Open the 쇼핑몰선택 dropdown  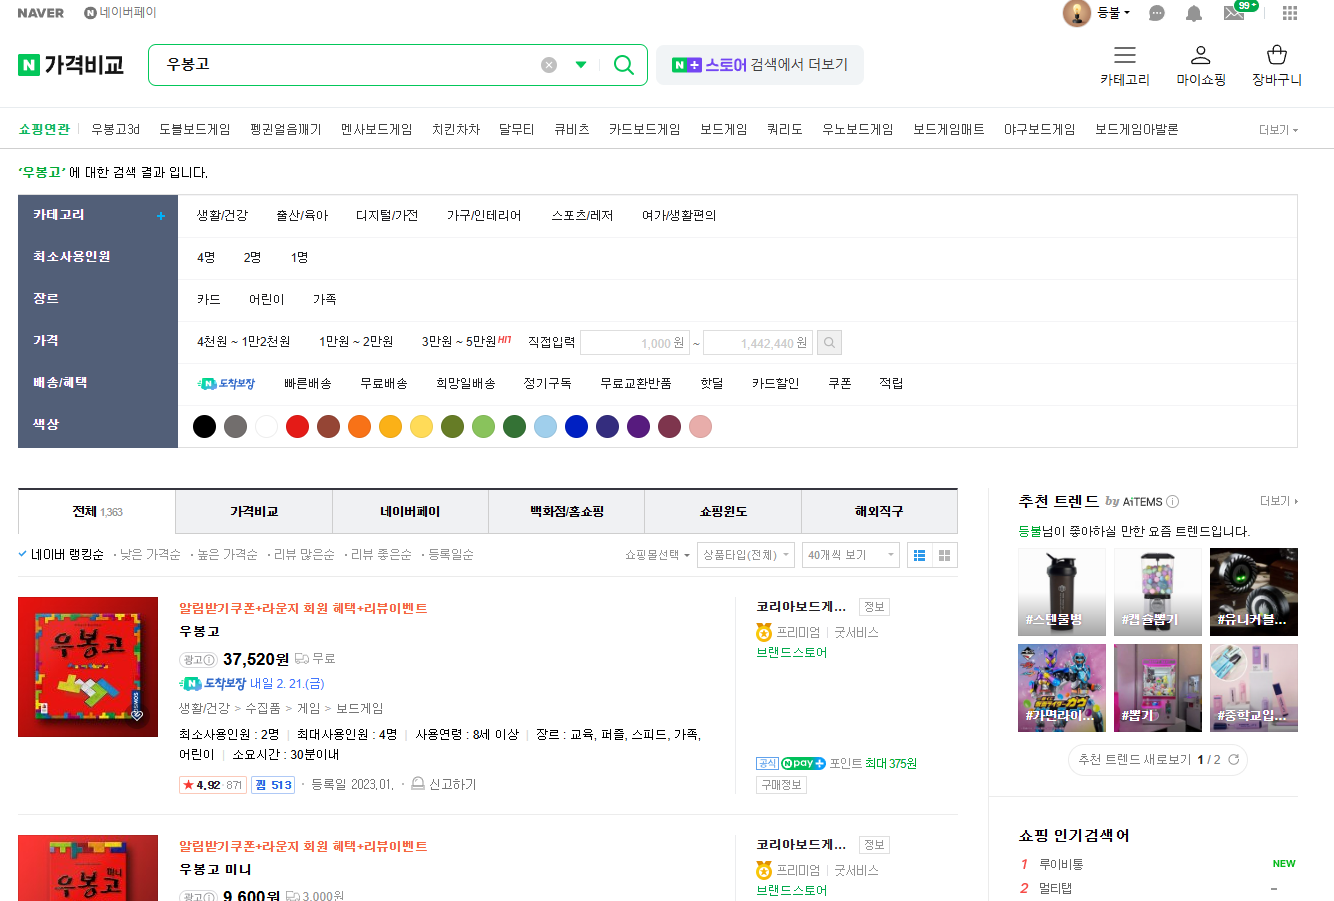point(657,555)
